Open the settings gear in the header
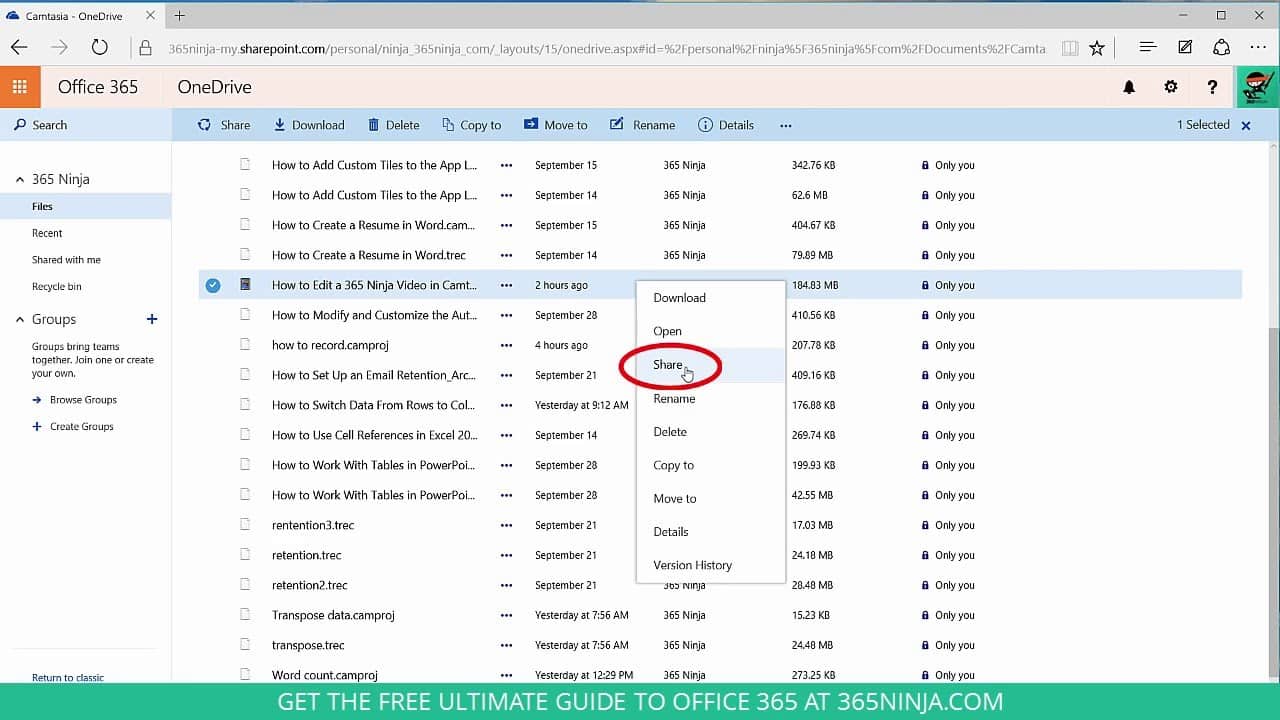This screenshot has width=1280, height=720. (x=1171, y=87)
